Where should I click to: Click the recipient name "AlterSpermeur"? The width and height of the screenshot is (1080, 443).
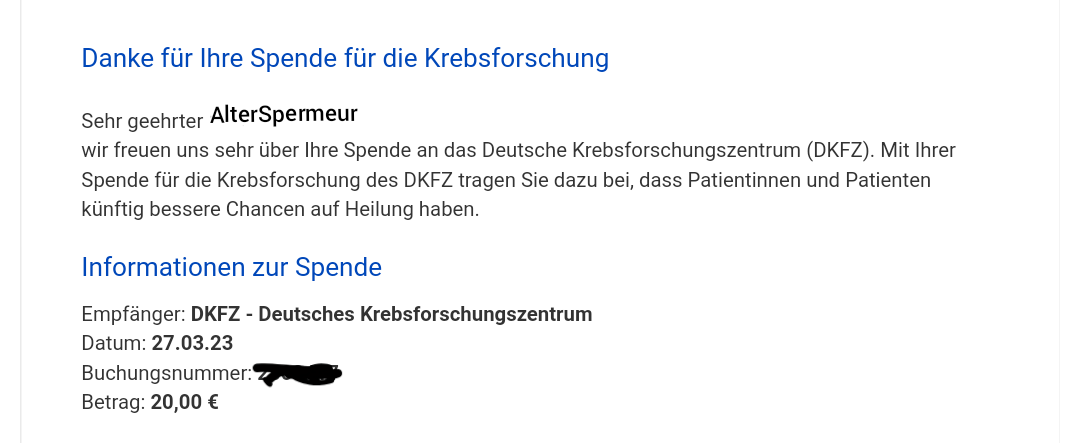click(284, 114)
